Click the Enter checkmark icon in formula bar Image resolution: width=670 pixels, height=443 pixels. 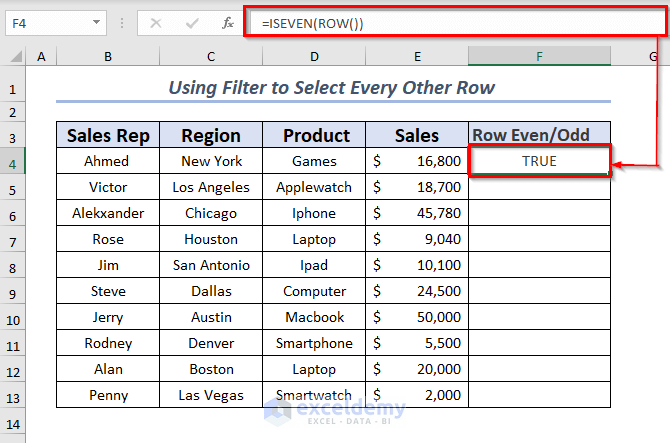pyautogui.click(x=191, y=23)
